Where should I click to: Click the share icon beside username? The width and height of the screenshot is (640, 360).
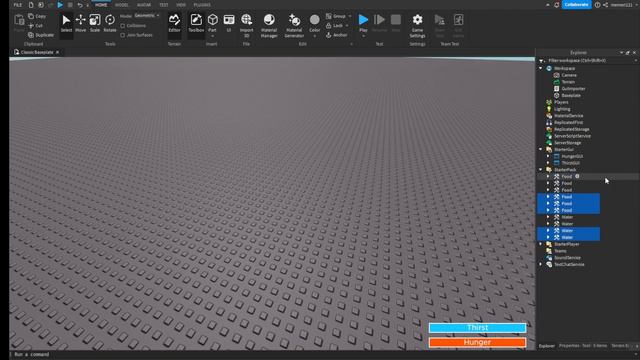[x=605, y=5]
